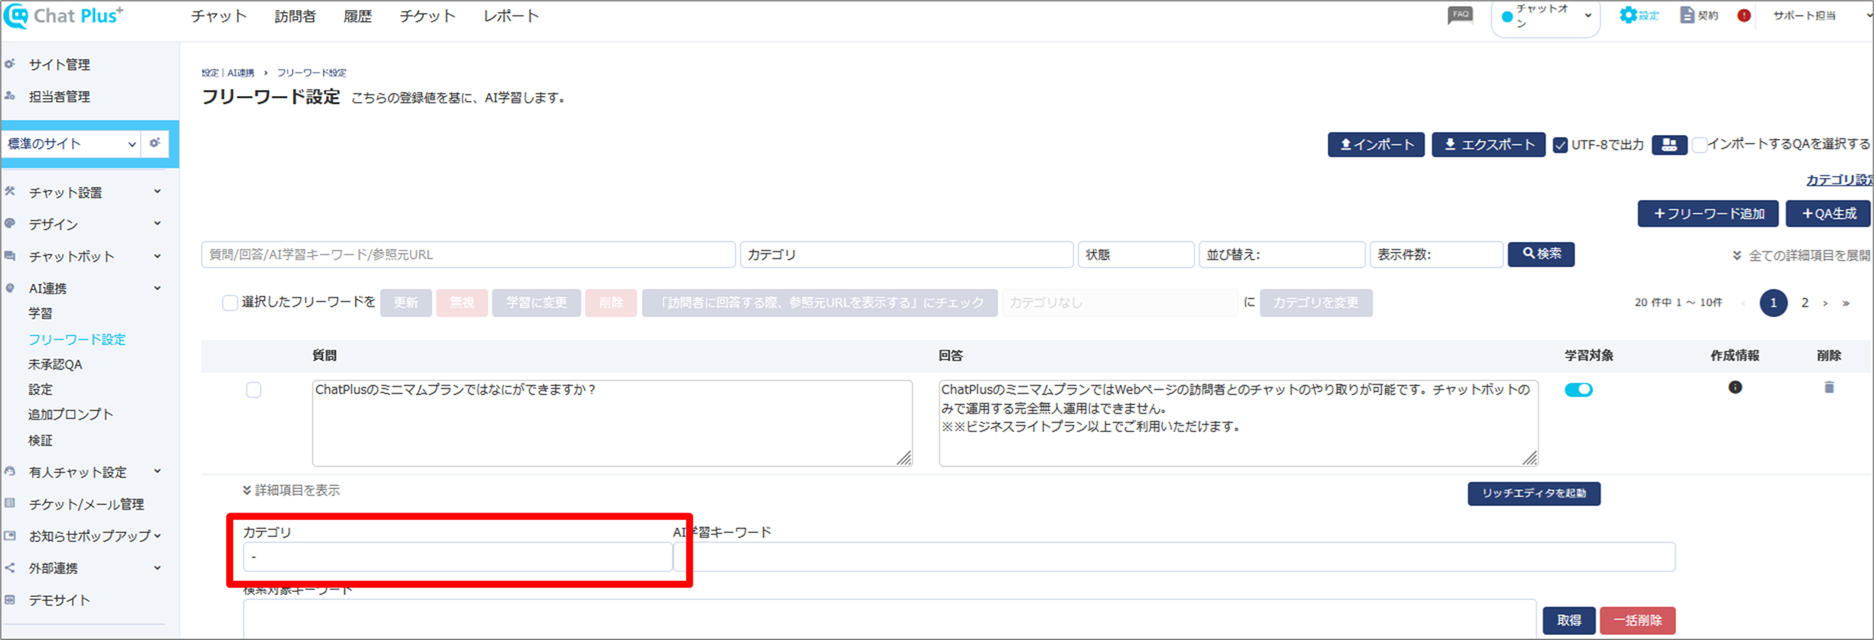Collapse the AI連携 sidebar section
This screenshot has height=640, width=1874.
(157, 288)
